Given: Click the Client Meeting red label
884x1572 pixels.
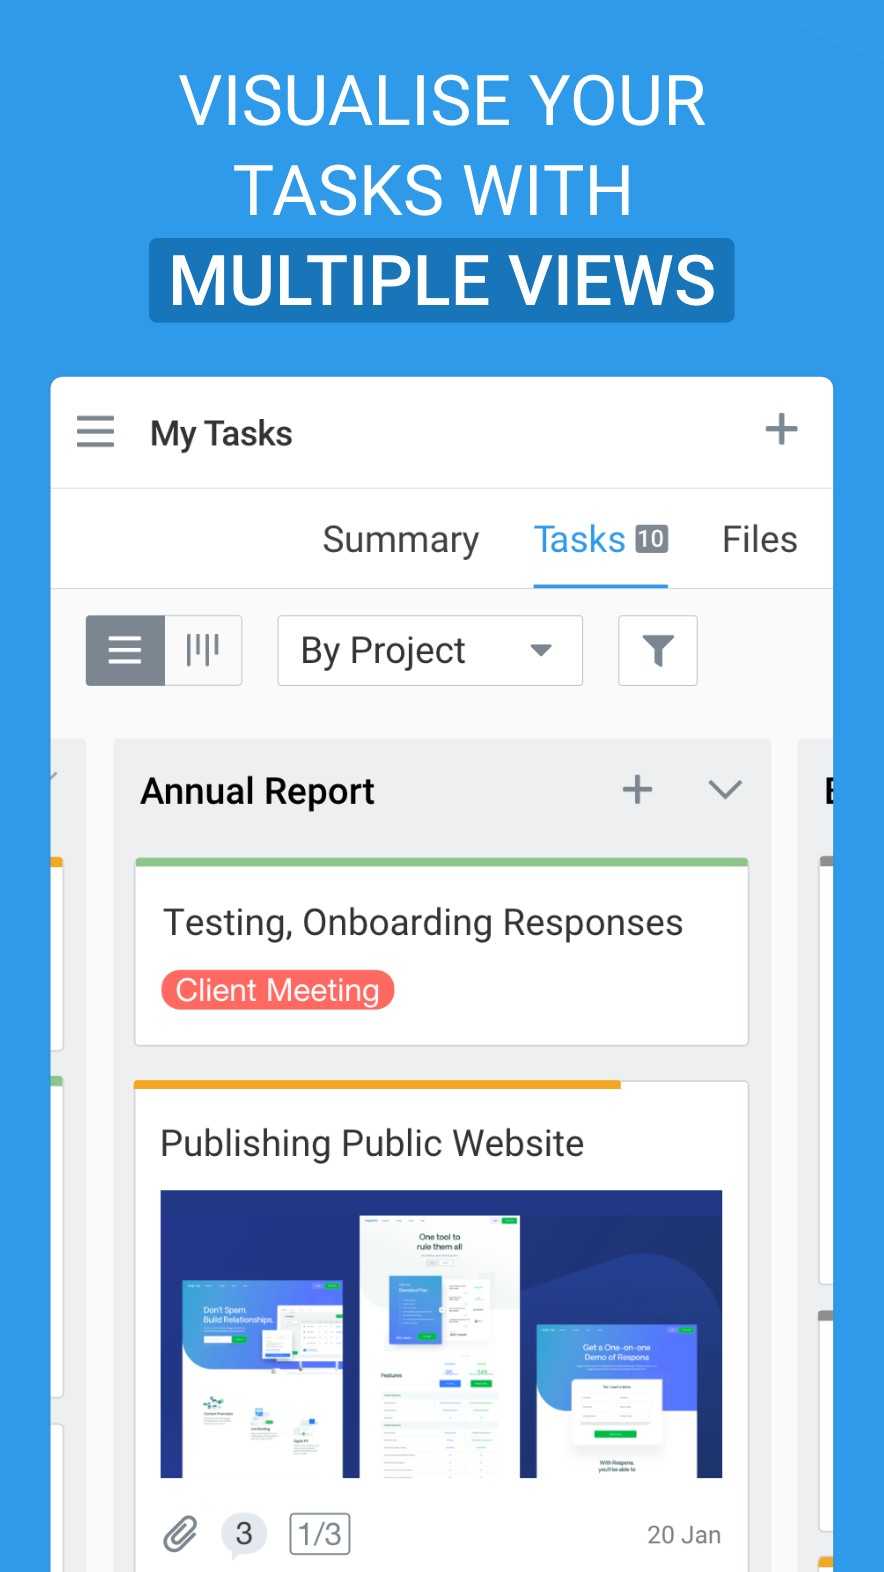Looking at the screenshot, I should point(278,990).
